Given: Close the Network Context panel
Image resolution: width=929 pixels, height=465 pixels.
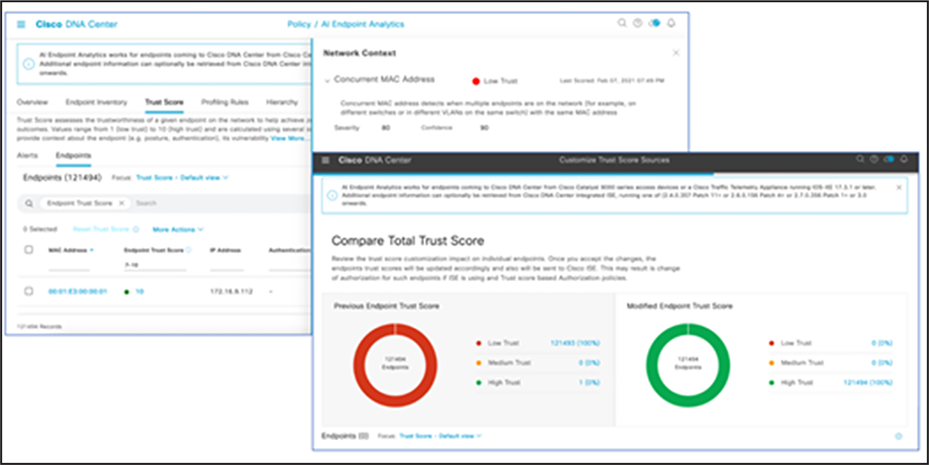Looking at the screenshot, I should pos(676,53).
